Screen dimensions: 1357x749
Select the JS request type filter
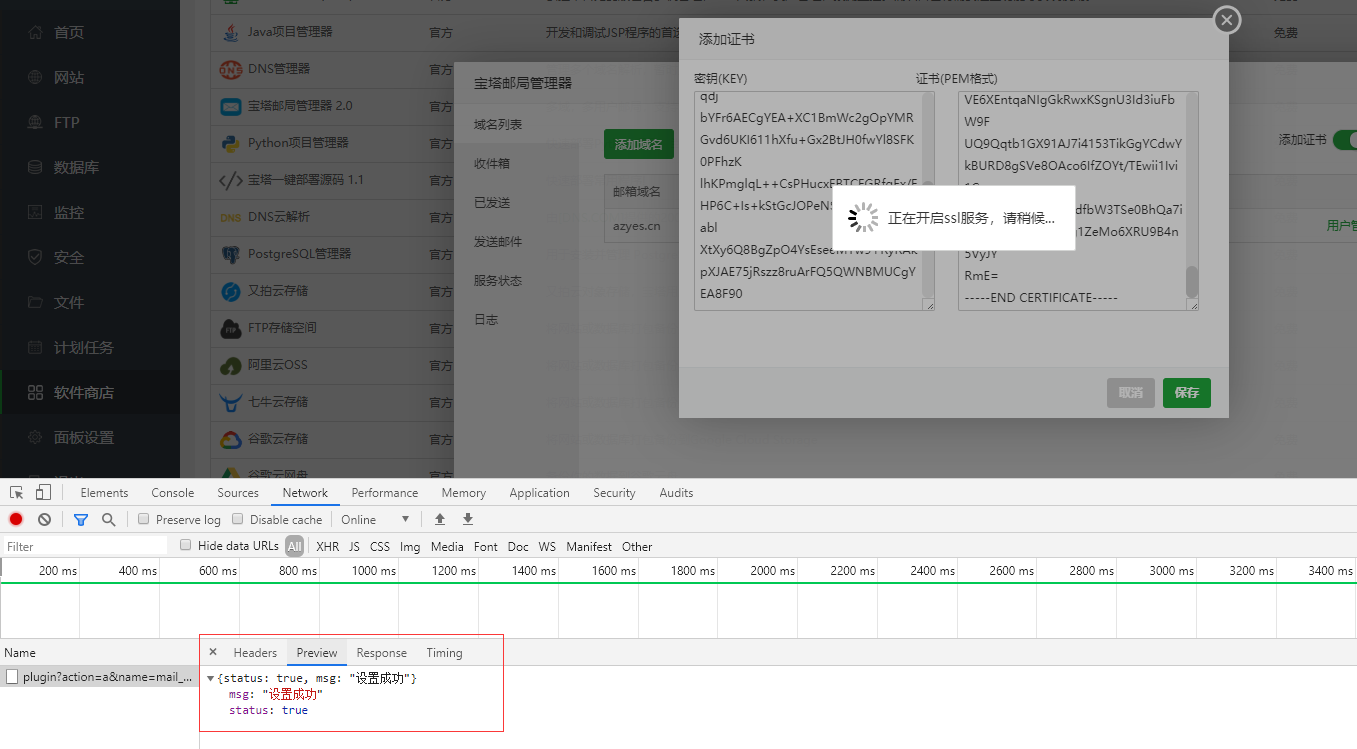(x=354, y=546)
